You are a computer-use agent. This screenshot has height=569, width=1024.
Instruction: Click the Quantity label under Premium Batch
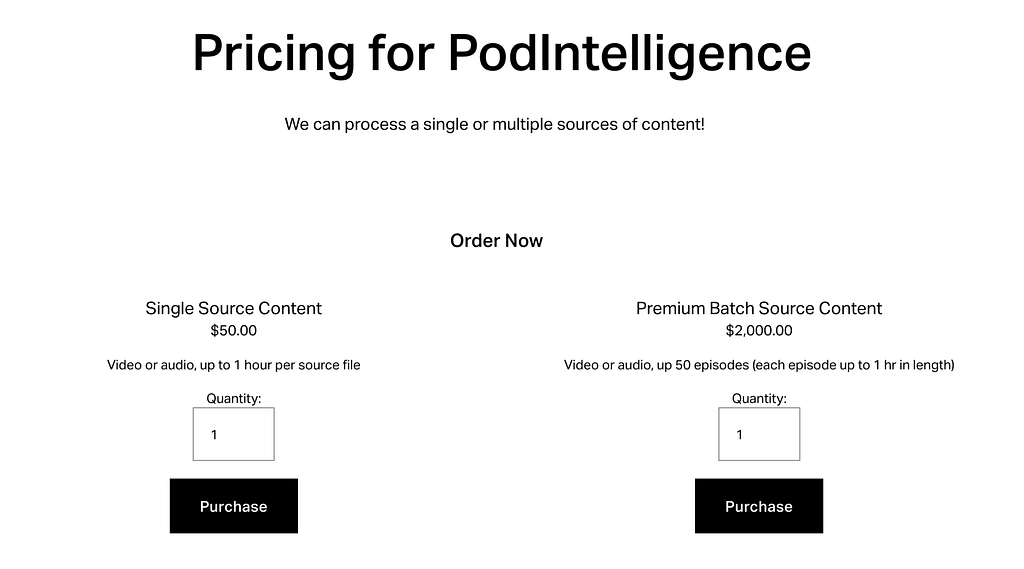[759, 398]
